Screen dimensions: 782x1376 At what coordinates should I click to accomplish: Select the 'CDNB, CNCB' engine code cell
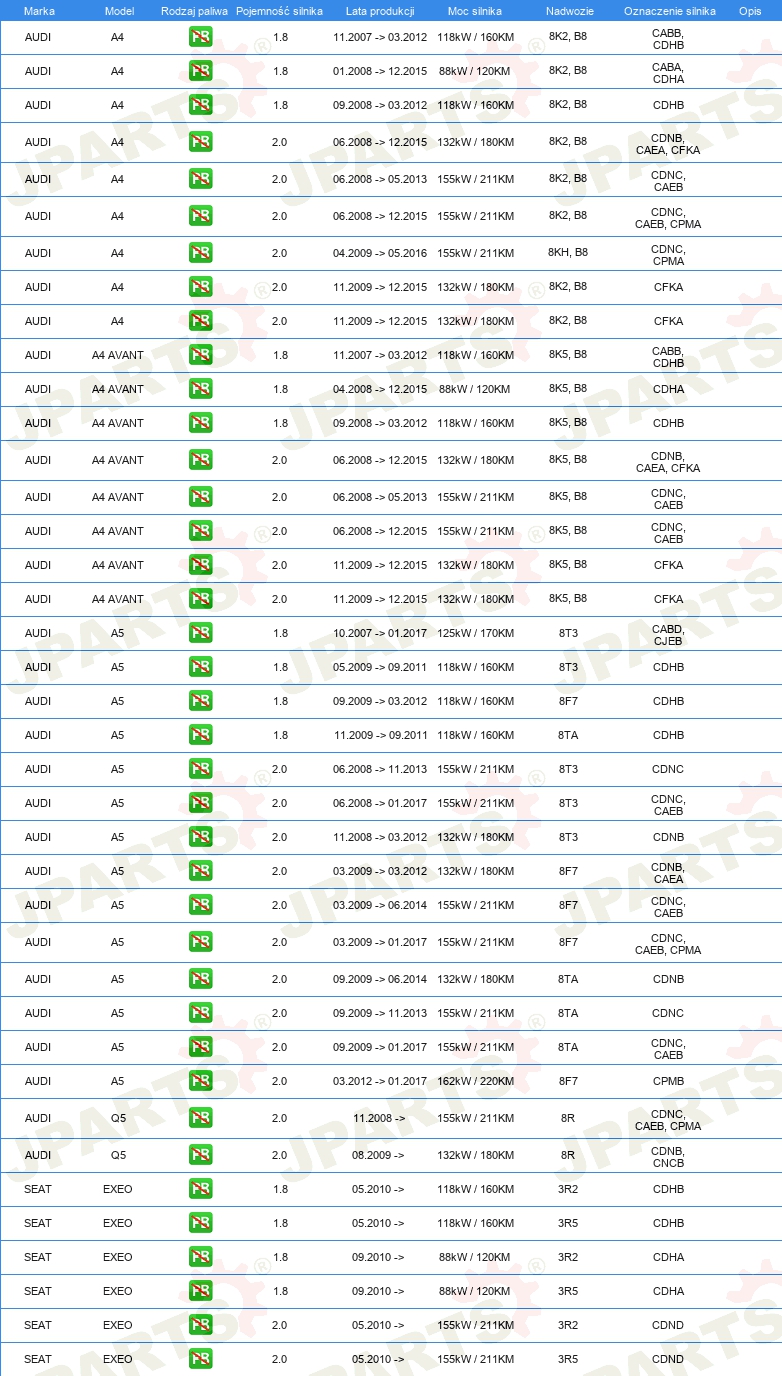(668, 1157)
